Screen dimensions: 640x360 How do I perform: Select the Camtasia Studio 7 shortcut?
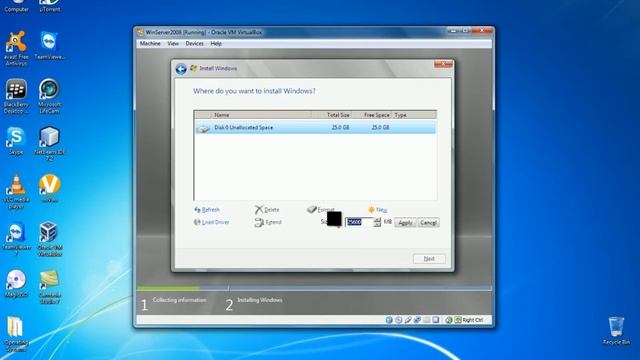point(49,287)
